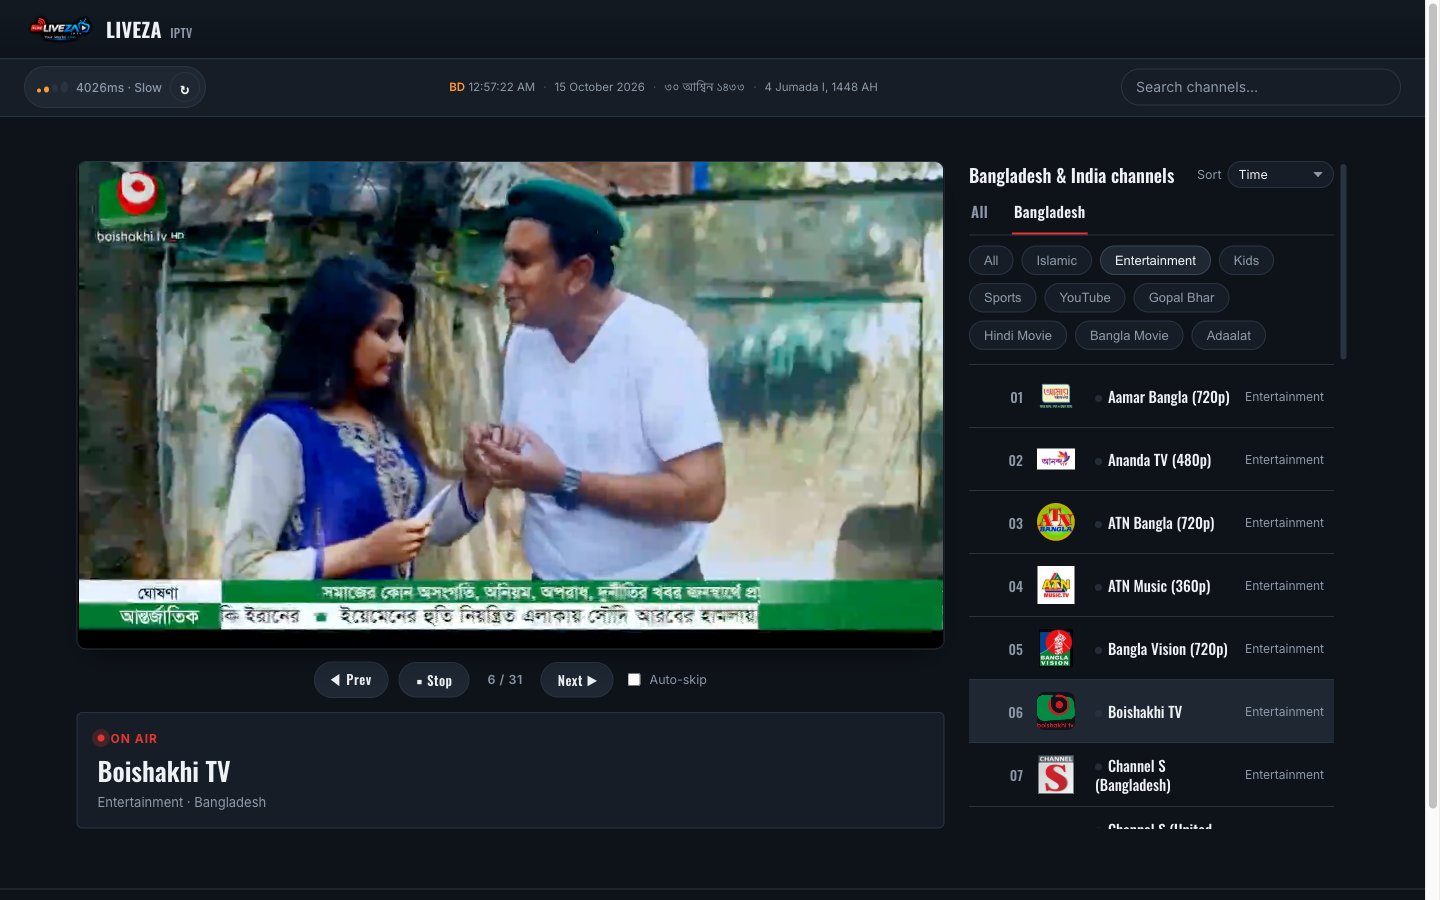Click the ON AIR indicator
The height and width of the screenshot is (900, 1440).
(x=126, y=739)
